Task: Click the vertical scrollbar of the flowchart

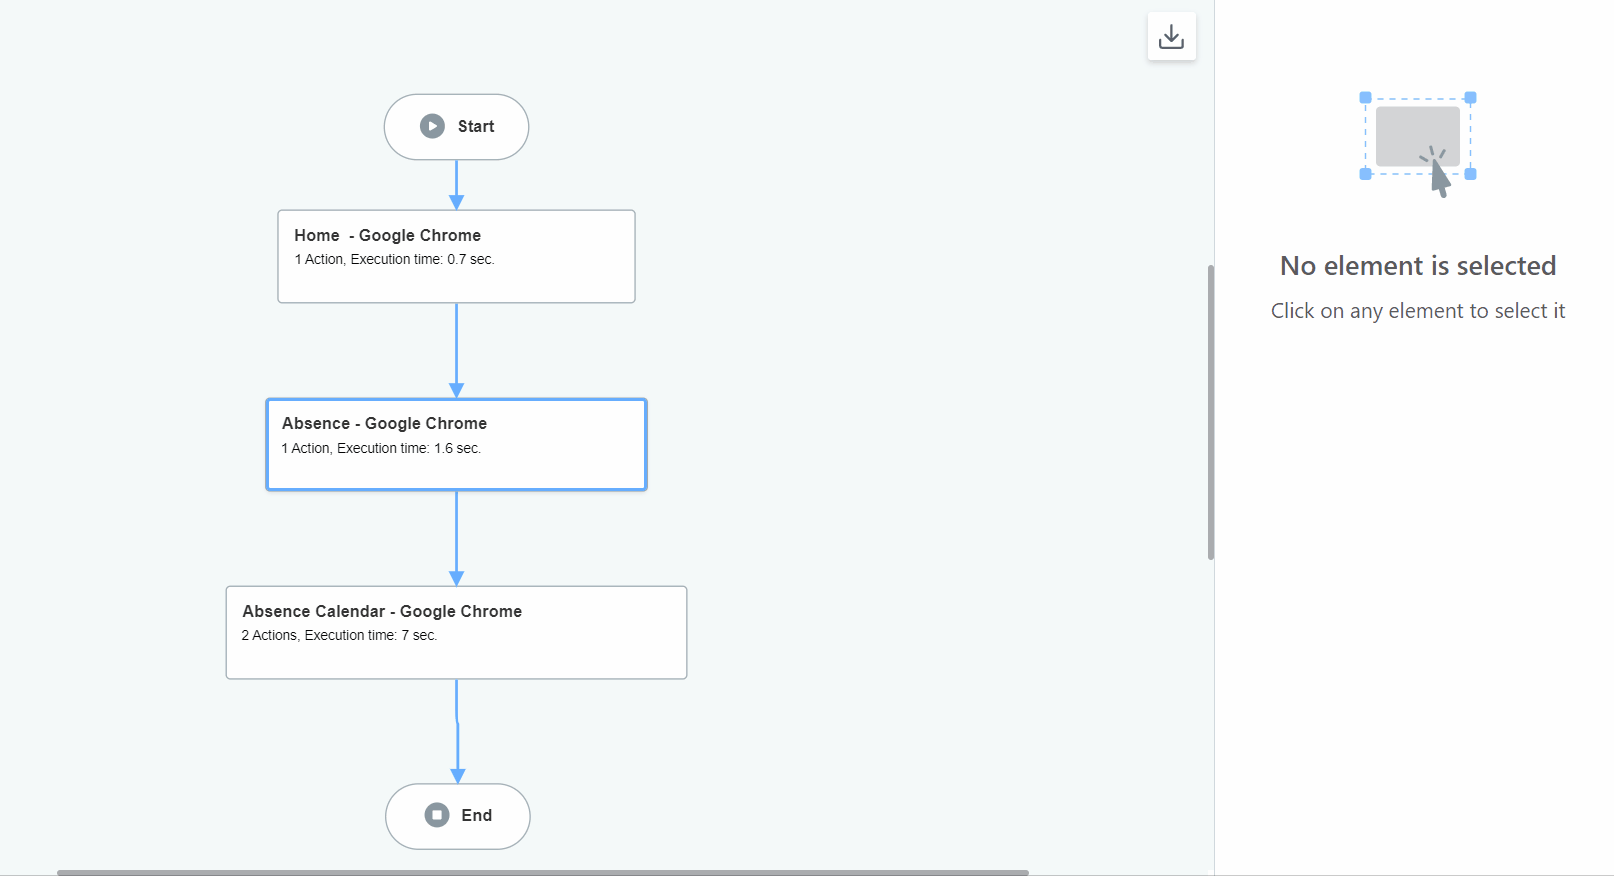Action: (1210, 412)
